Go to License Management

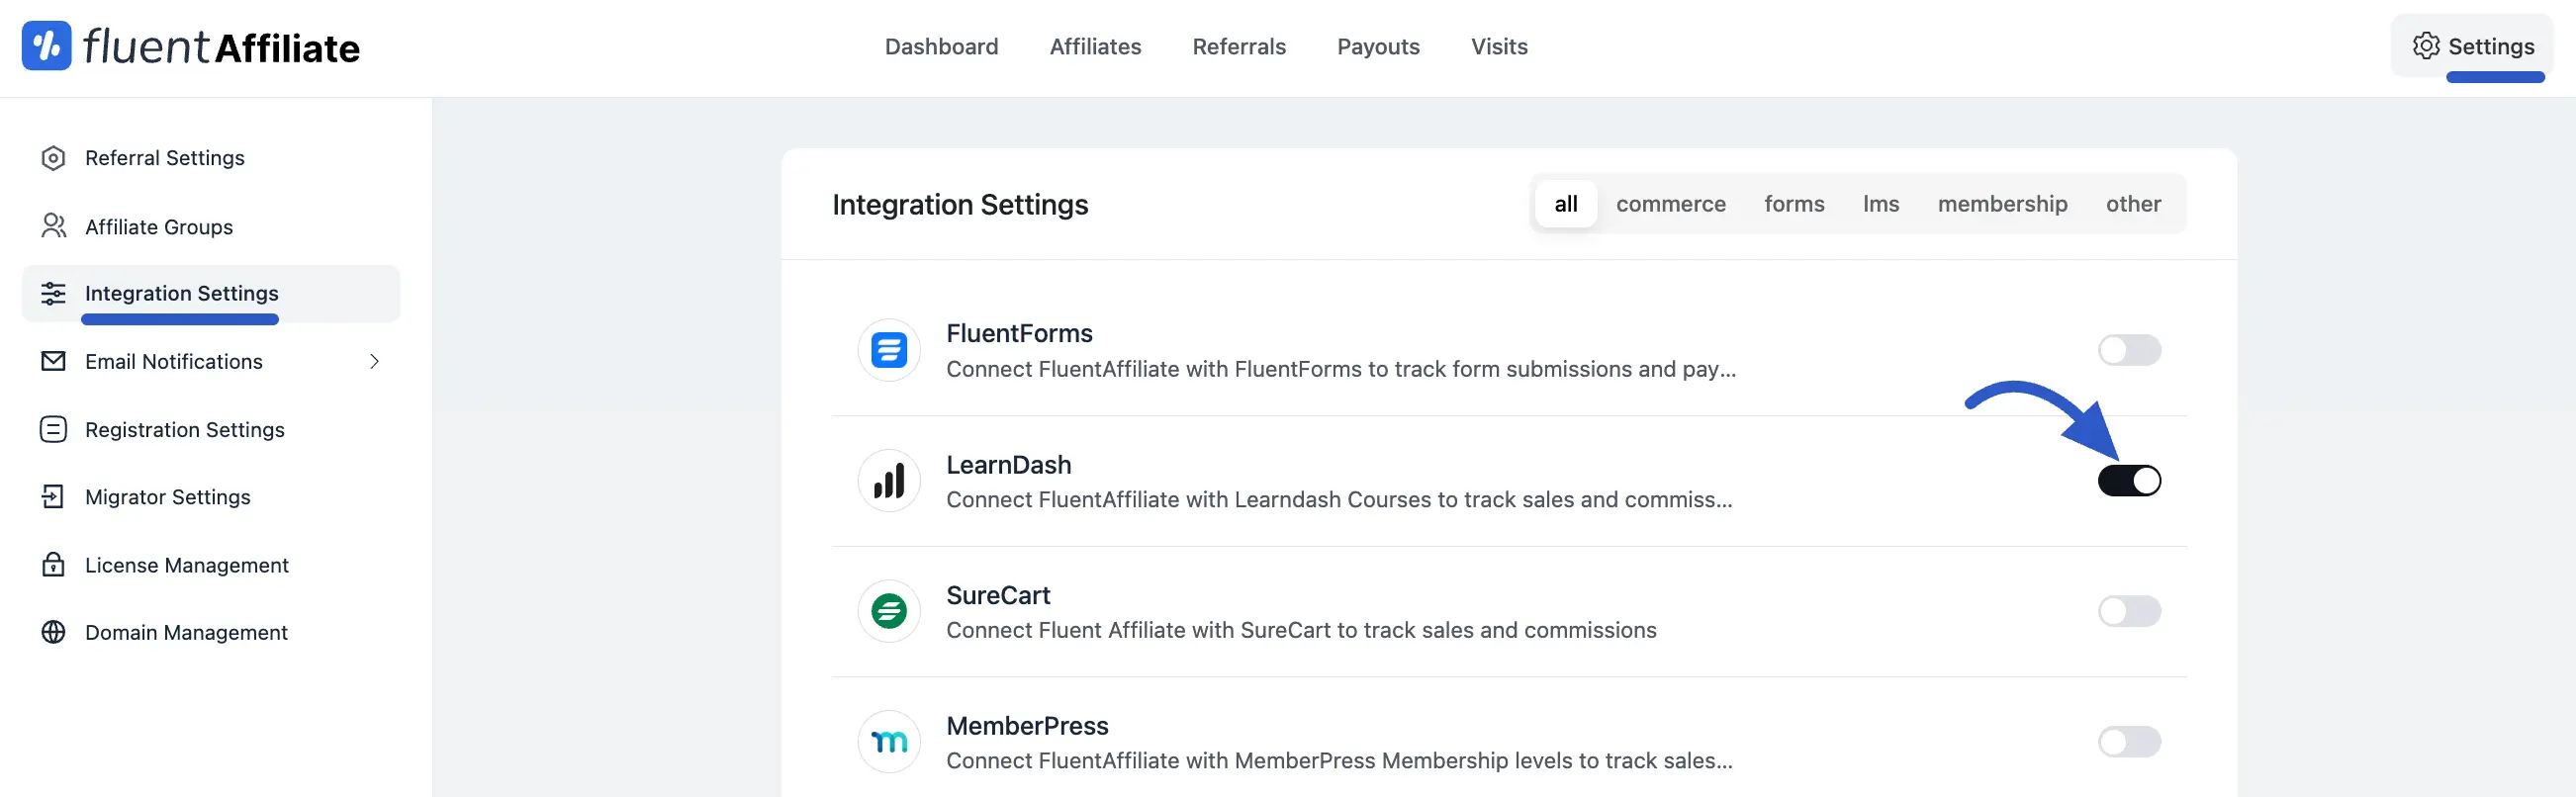click(211, 564)
